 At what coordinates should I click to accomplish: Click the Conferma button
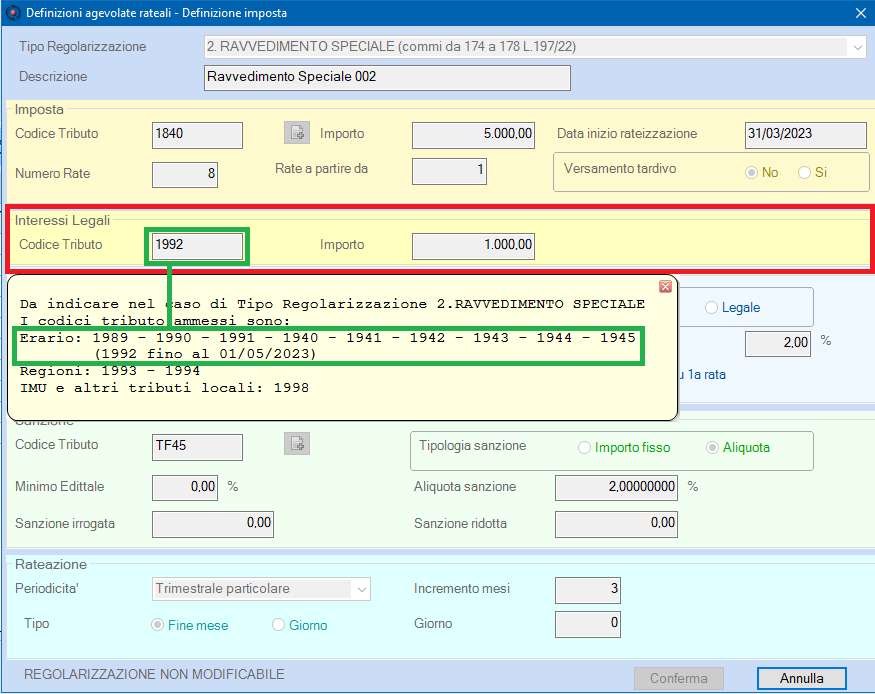pos(678,678)
